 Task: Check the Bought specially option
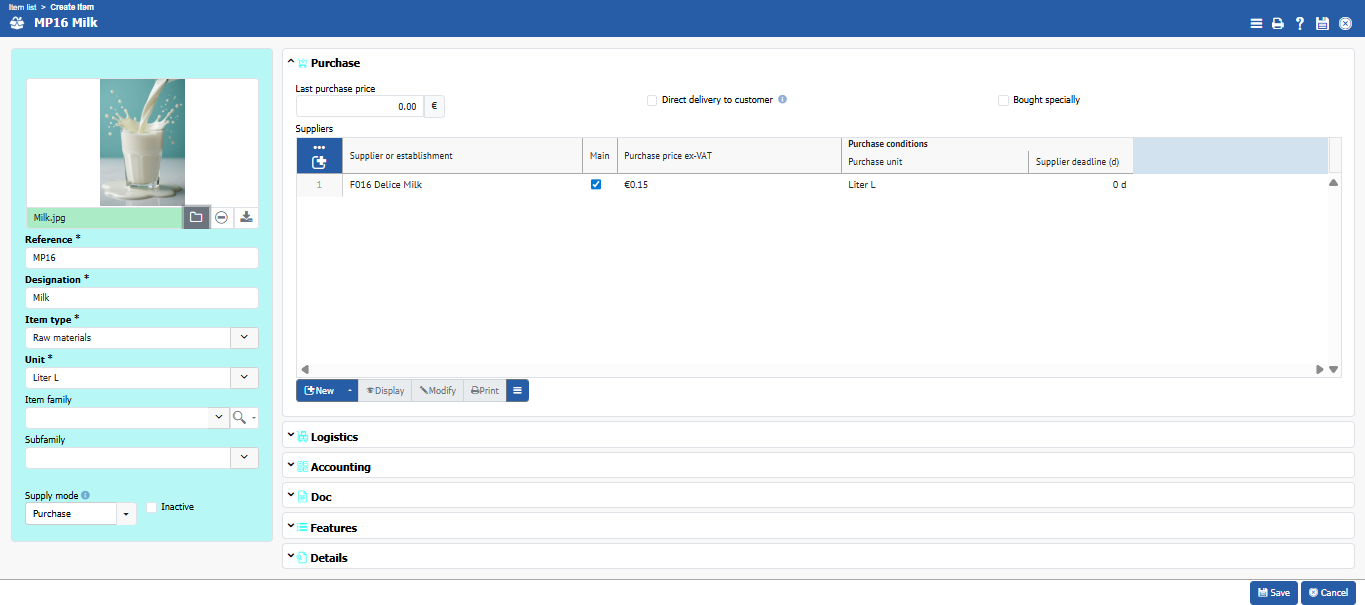tap(1003, 100)
